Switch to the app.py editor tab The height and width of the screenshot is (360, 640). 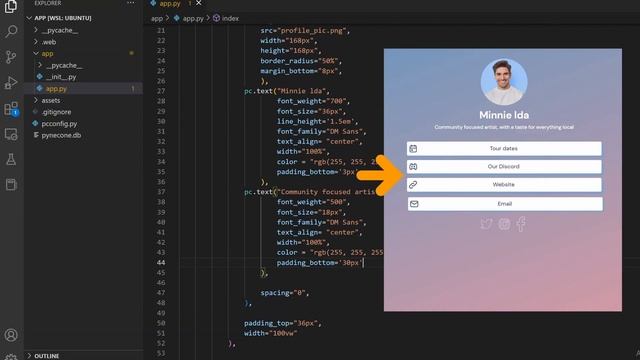[x=170, y=3]
